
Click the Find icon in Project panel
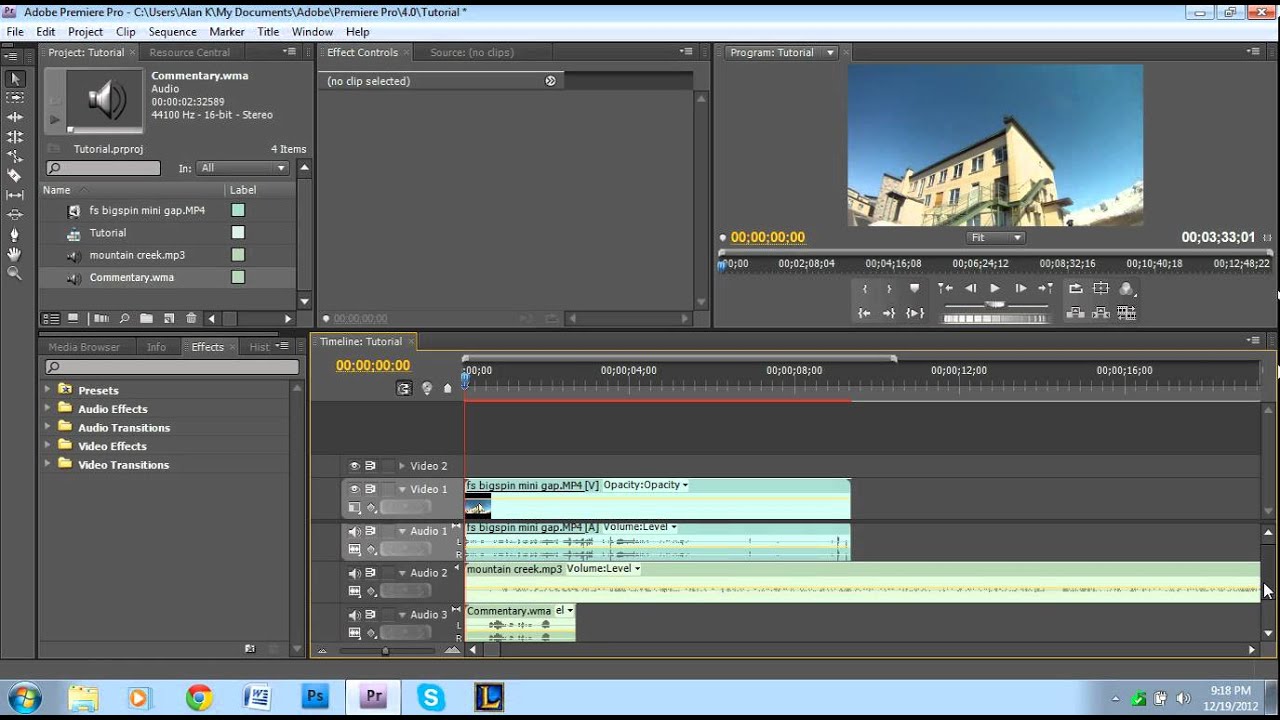click(x=124, y=319)
